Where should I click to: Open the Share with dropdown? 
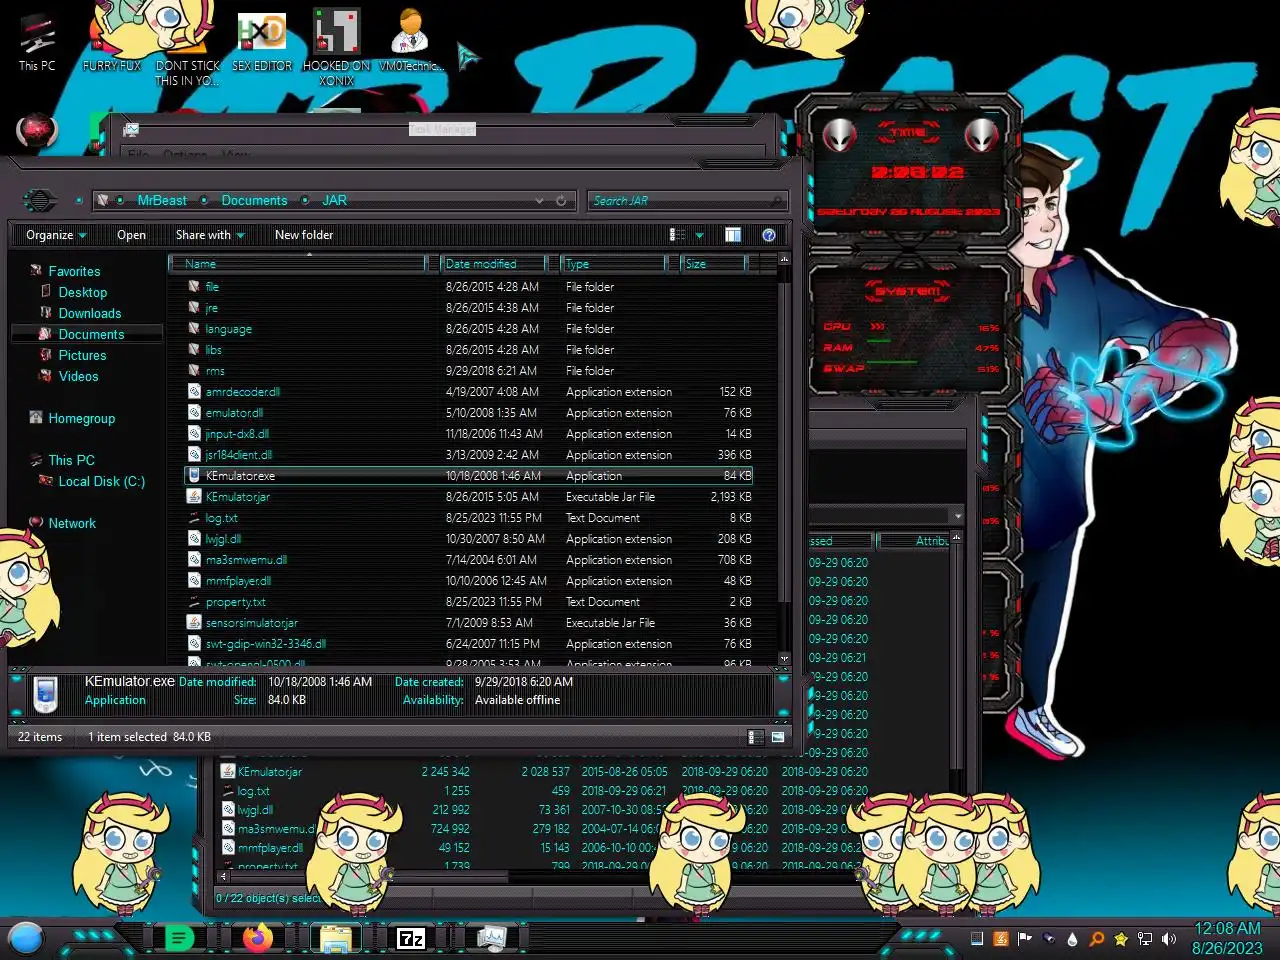(210, 235)
